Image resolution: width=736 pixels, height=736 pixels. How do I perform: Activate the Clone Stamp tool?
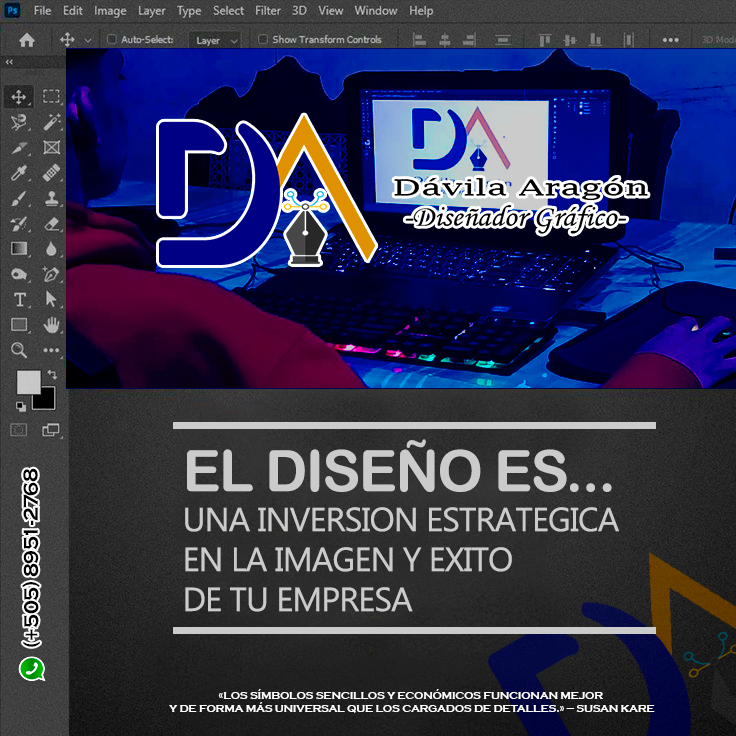(x=52, y=199)
